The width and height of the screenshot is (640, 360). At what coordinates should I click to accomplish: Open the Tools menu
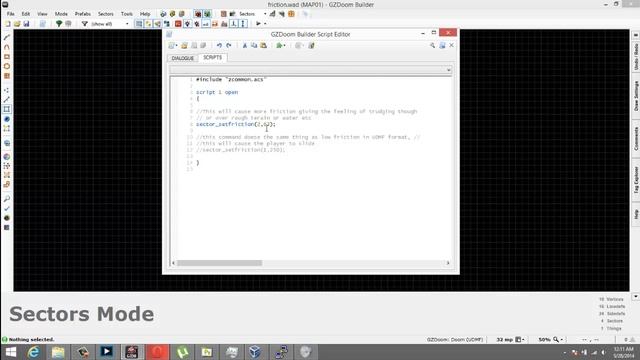[x=127, y=14]
